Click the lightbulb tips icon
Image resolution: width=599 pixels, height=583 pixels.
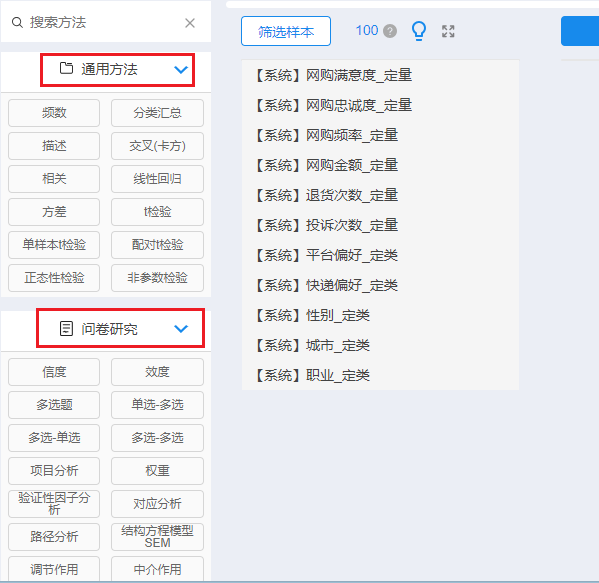point(419,31)
